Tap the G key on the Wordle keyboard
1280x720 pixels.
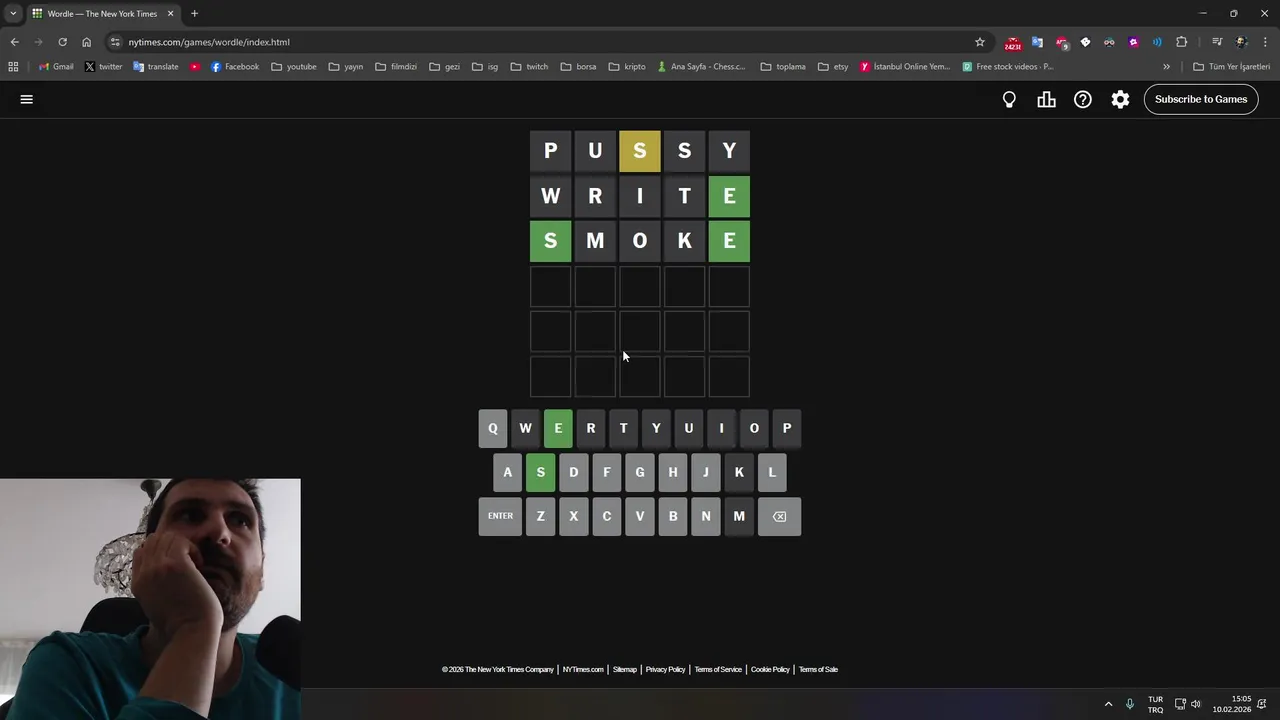(x=640, y=472)
